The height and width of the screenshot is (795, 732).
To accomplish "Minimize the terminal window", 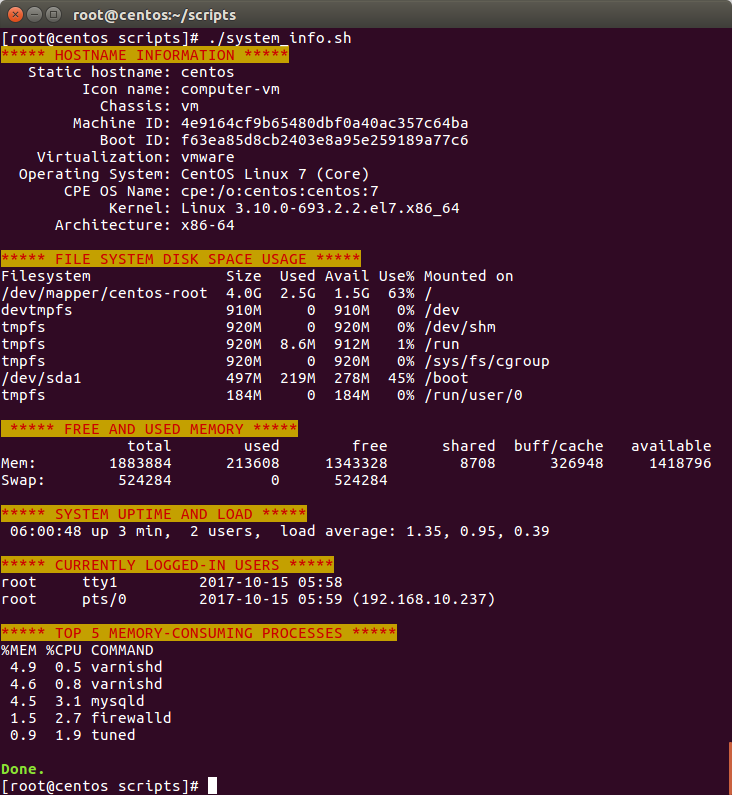I will point(33,14).
